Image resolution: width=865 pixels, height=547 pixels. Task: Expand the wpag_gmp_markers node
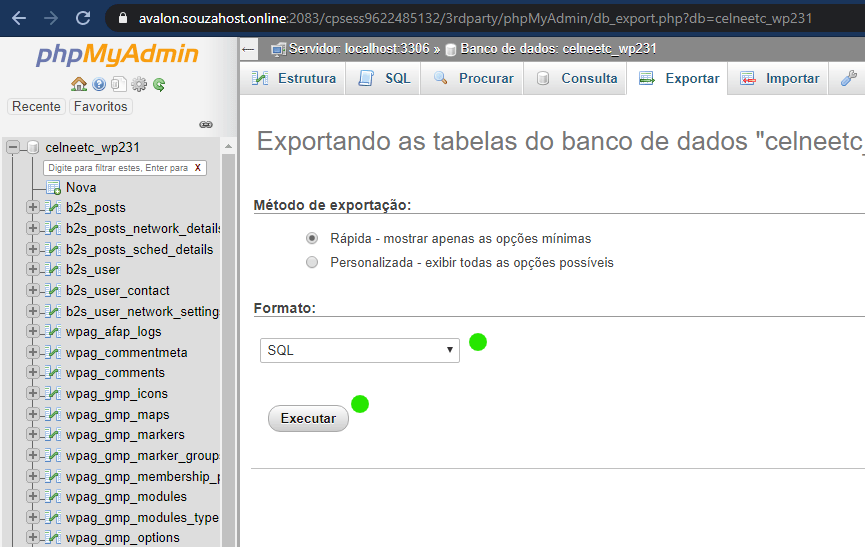pyautogui.click(x=33, y=435)
